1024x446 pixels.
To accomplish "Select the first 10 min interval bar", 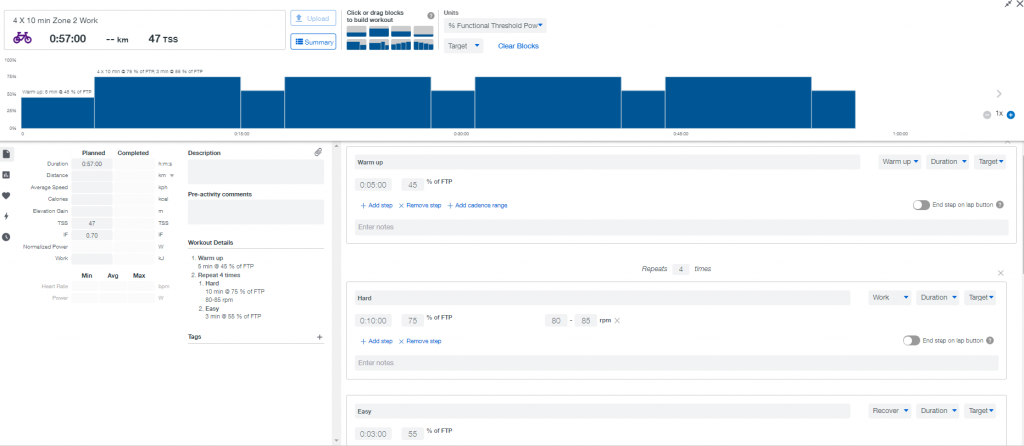I will (x=167, y=103).
